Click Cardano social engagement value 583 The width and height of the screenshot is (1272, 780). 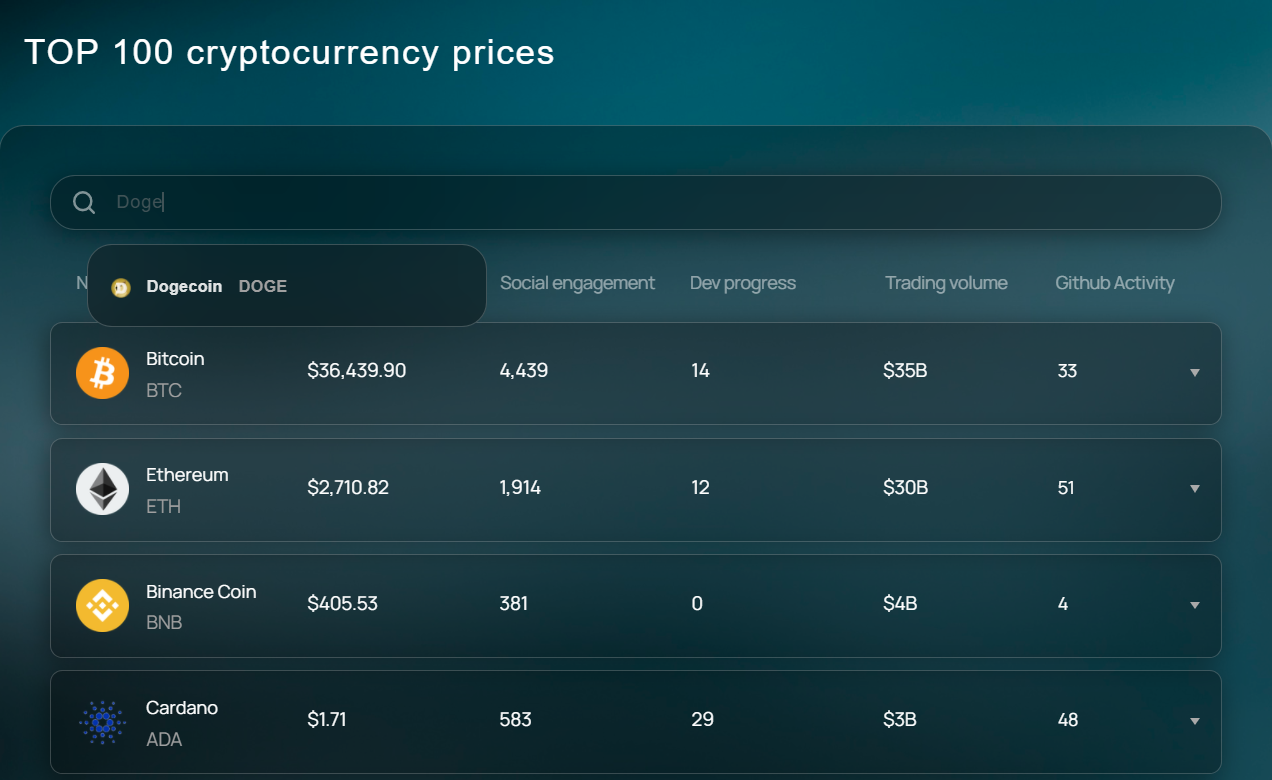tap(516, 720)
